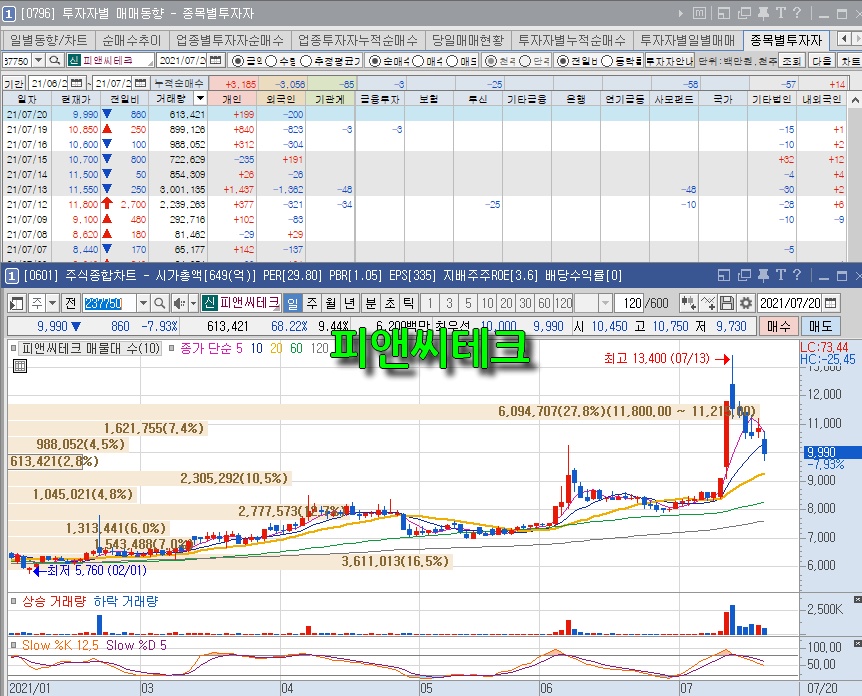Screen dimensions: 862x696
Task: Click the cascade windows icon in investor title bar
Action: [x=744, y=13]
